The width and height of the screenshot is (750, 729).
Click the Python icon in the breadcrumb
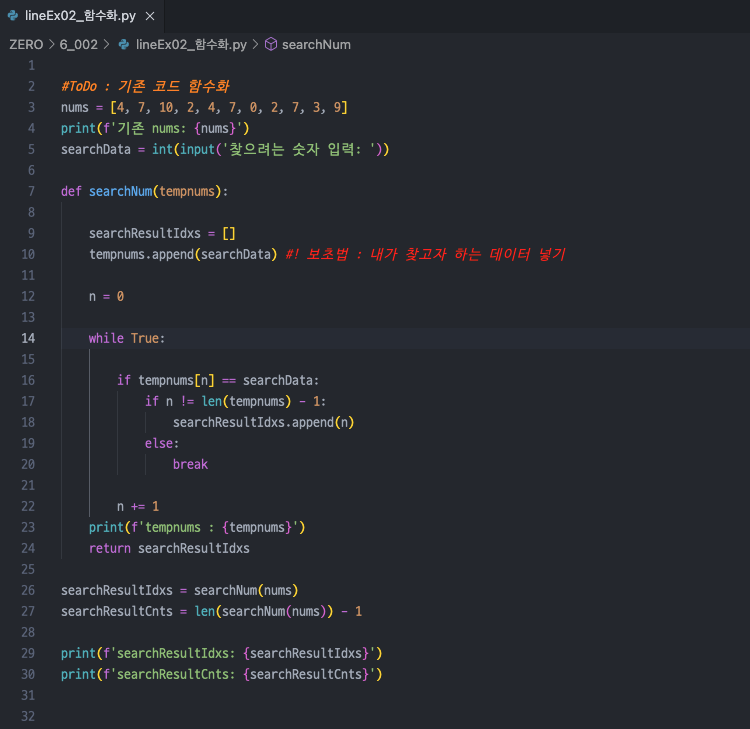124,44
